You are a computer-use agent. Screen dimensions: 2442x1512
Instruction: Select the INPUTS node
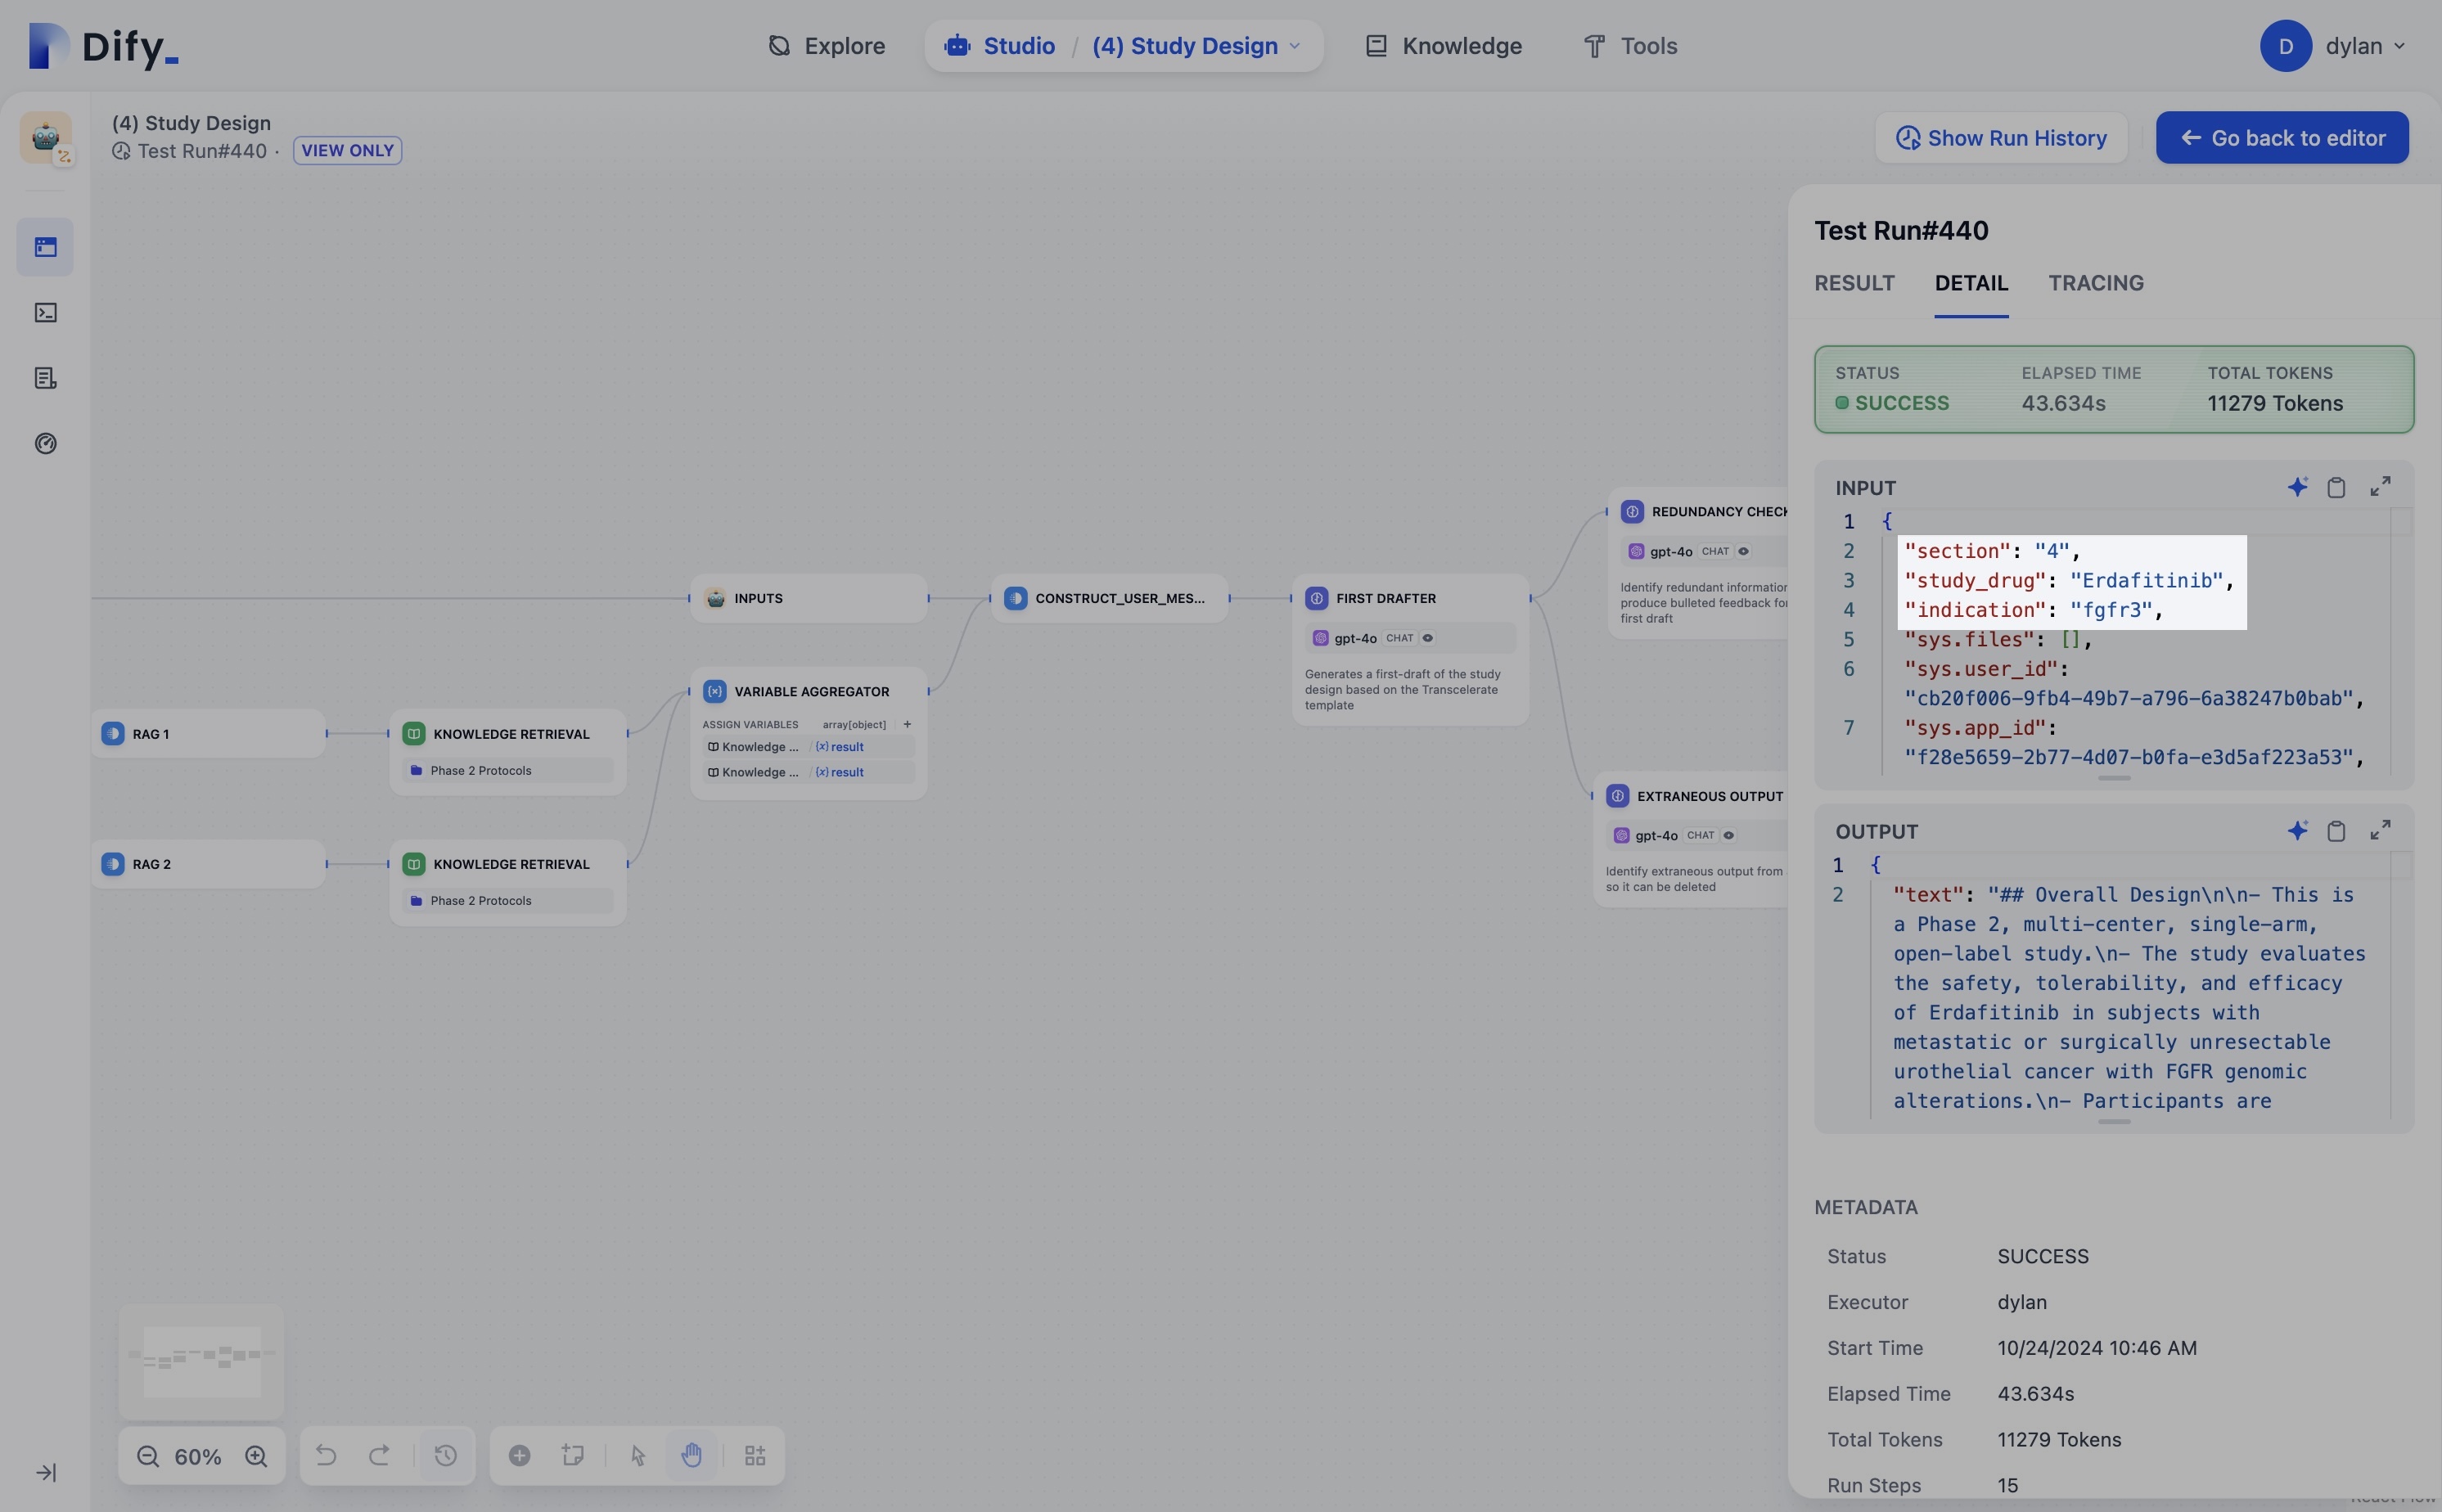pyautogui.click(x=808, y=598)
